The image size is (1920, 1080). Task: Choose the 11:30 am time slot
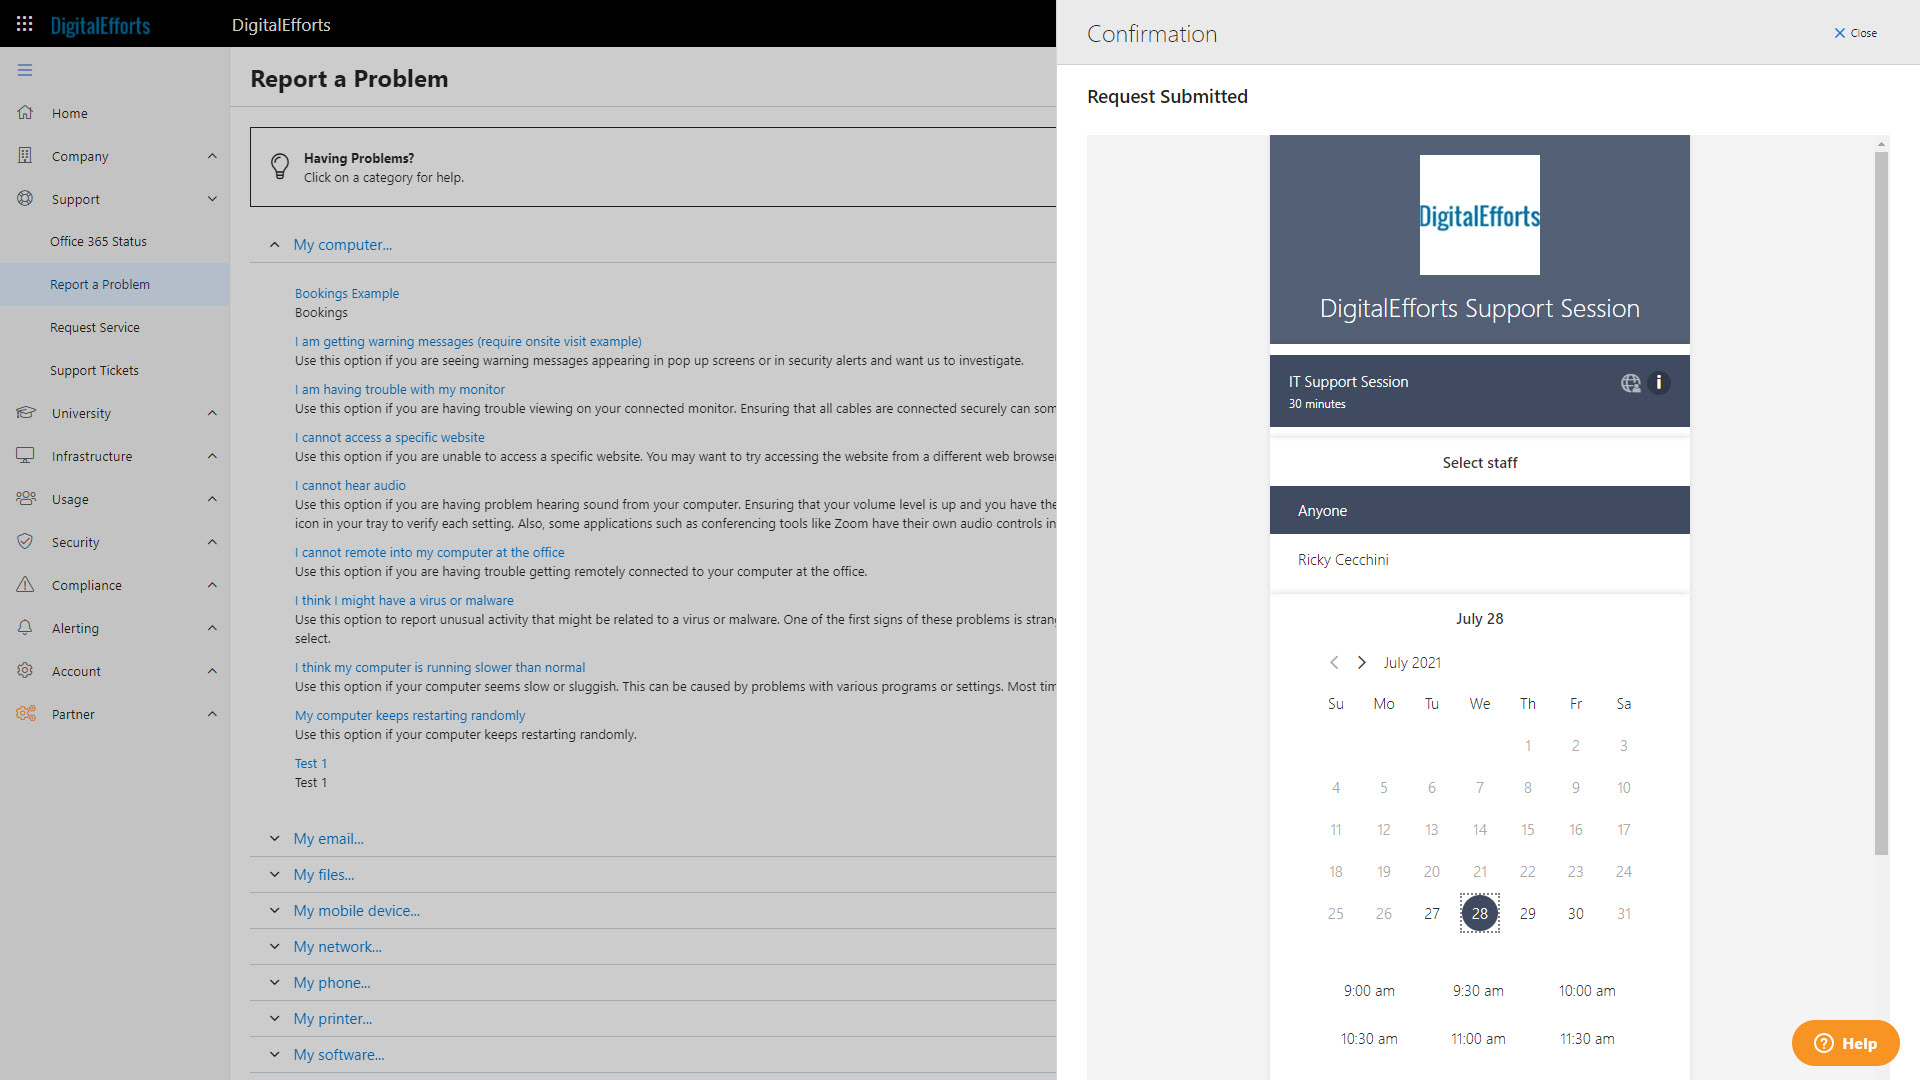pyautogui.click(x=1587, y=1038)
